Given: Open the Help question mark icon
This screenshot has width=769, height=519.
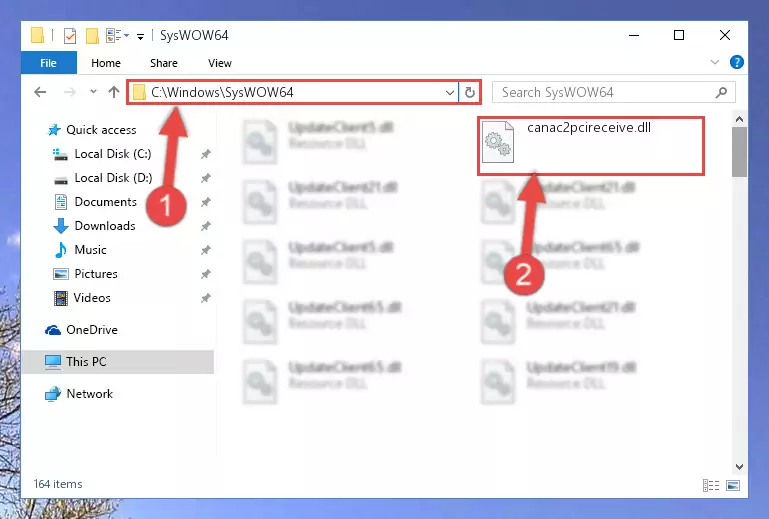Looking at the screenshot, I should [737, 62].
